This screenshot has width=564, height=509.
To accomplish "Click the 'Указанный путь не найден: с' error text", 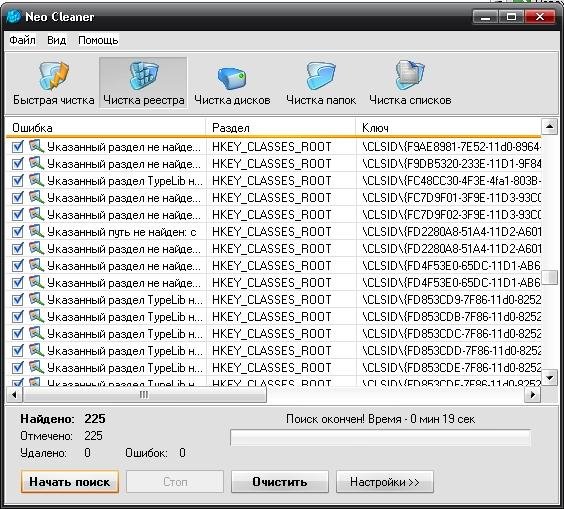I will pos(122,232).
